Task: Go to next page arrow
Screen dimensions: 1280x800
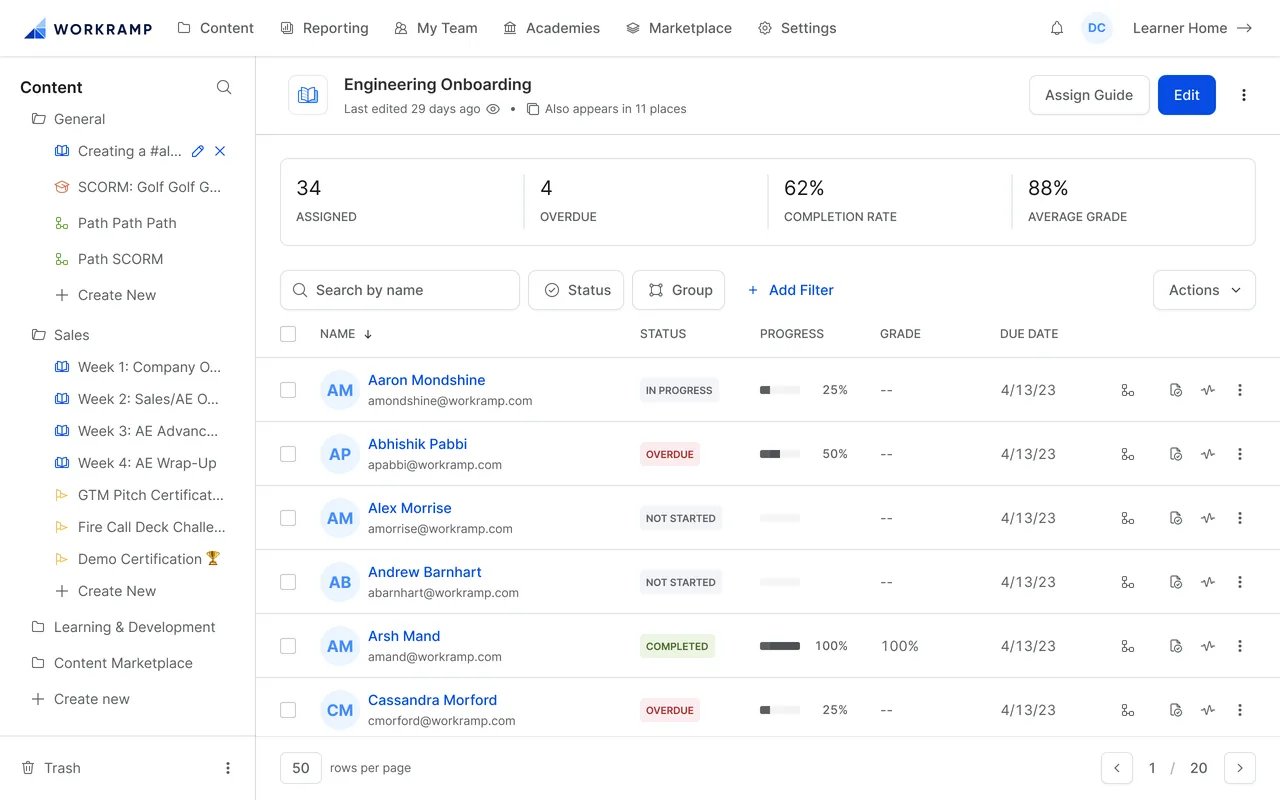Action: 1240,768
